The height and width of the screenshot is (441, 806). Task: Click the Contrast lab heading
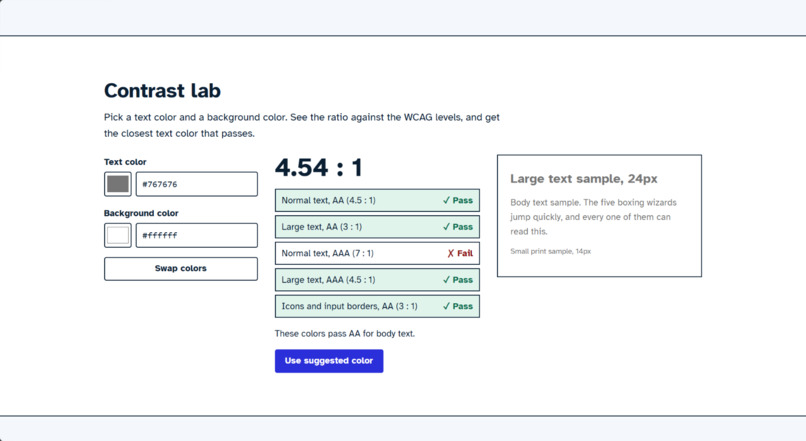pos(162,90)
